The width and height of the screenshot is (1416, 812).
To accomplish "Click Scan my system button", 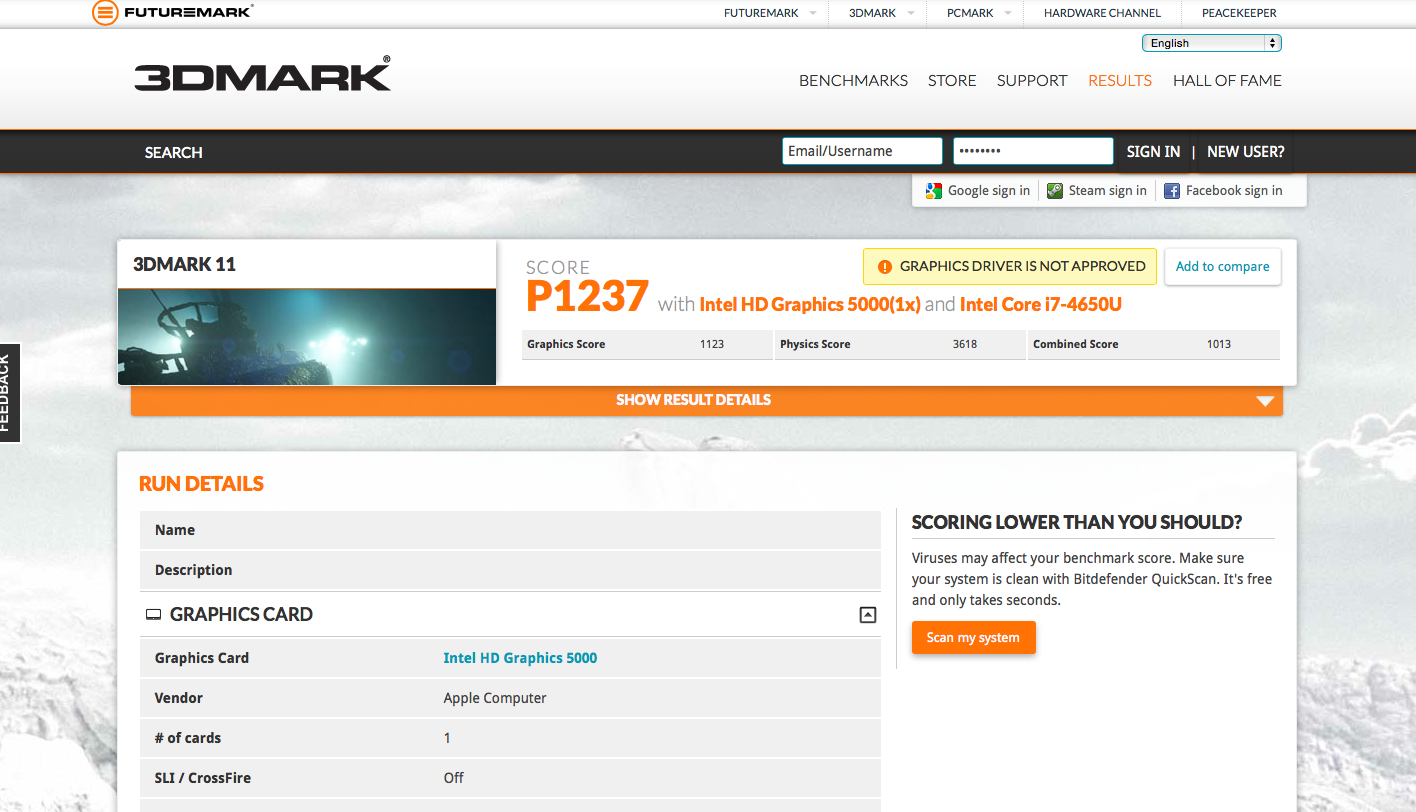I will [973, 638].
